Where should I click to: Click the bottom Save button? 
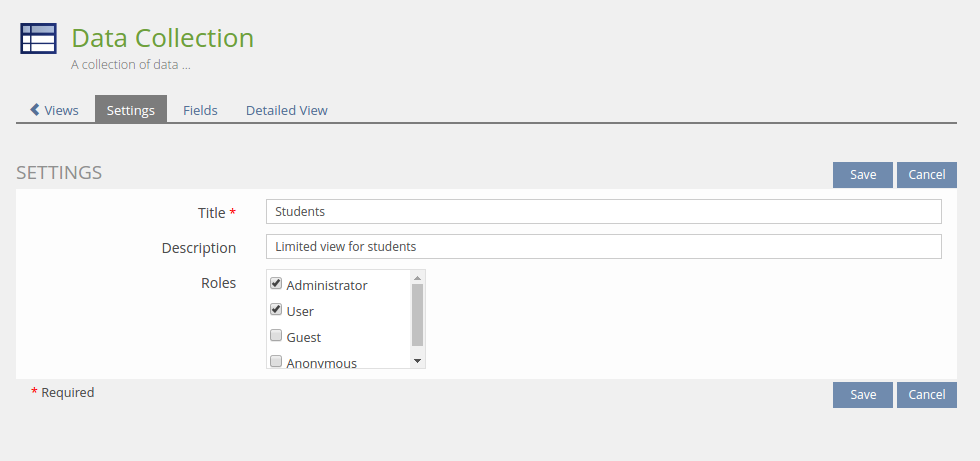(862, 395)
